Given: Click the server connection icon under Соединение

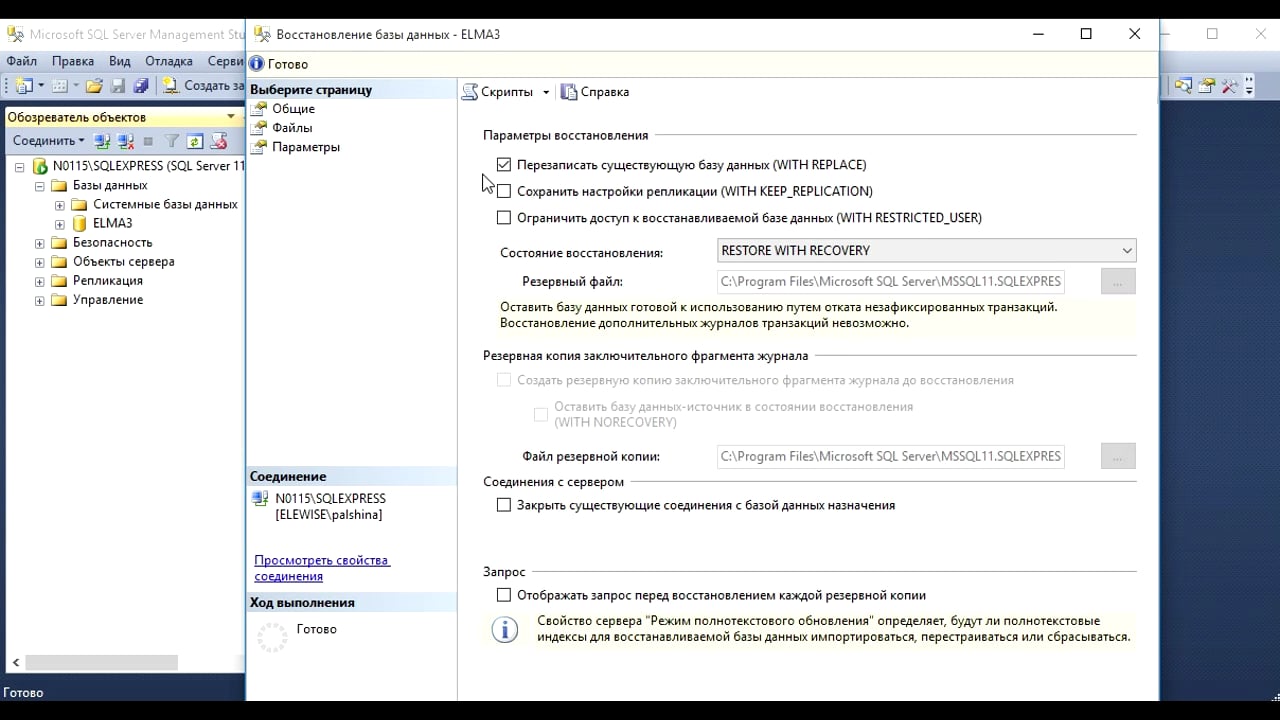Looking at the screenshot, I should [261, 499].
